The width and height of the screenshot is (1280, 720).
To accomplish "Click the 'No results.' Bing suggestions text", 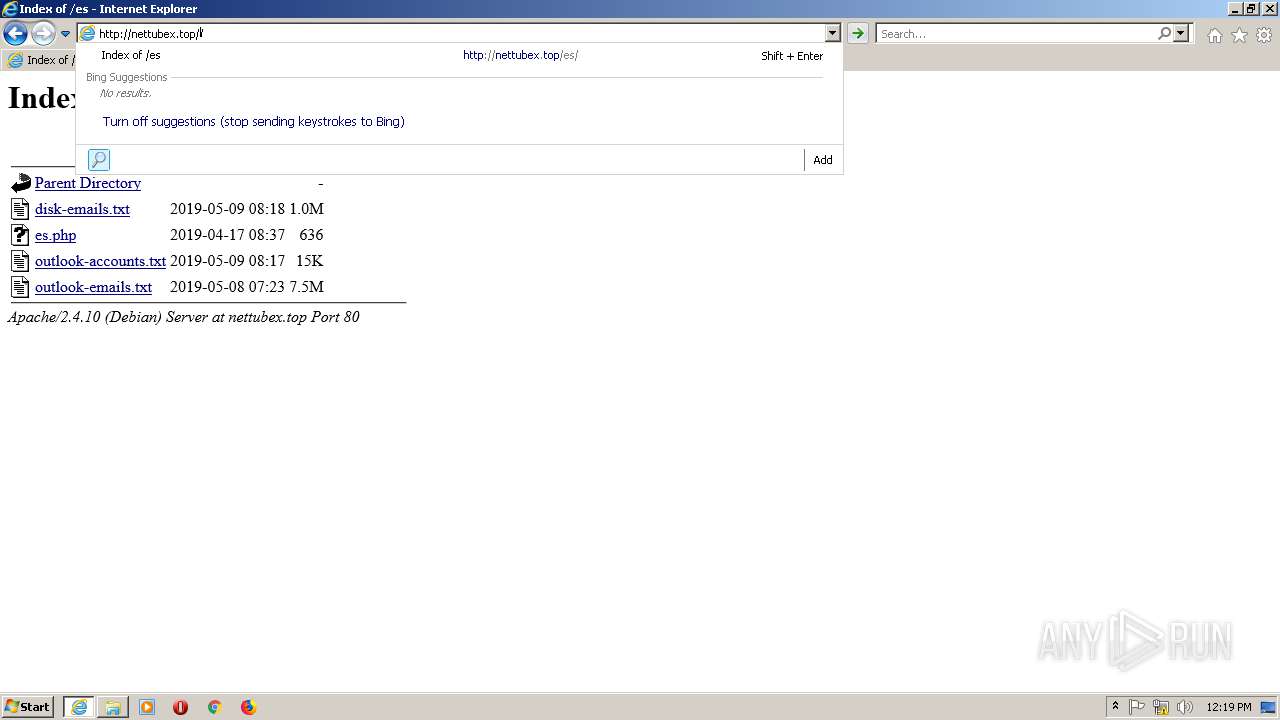I will point(125,93).
